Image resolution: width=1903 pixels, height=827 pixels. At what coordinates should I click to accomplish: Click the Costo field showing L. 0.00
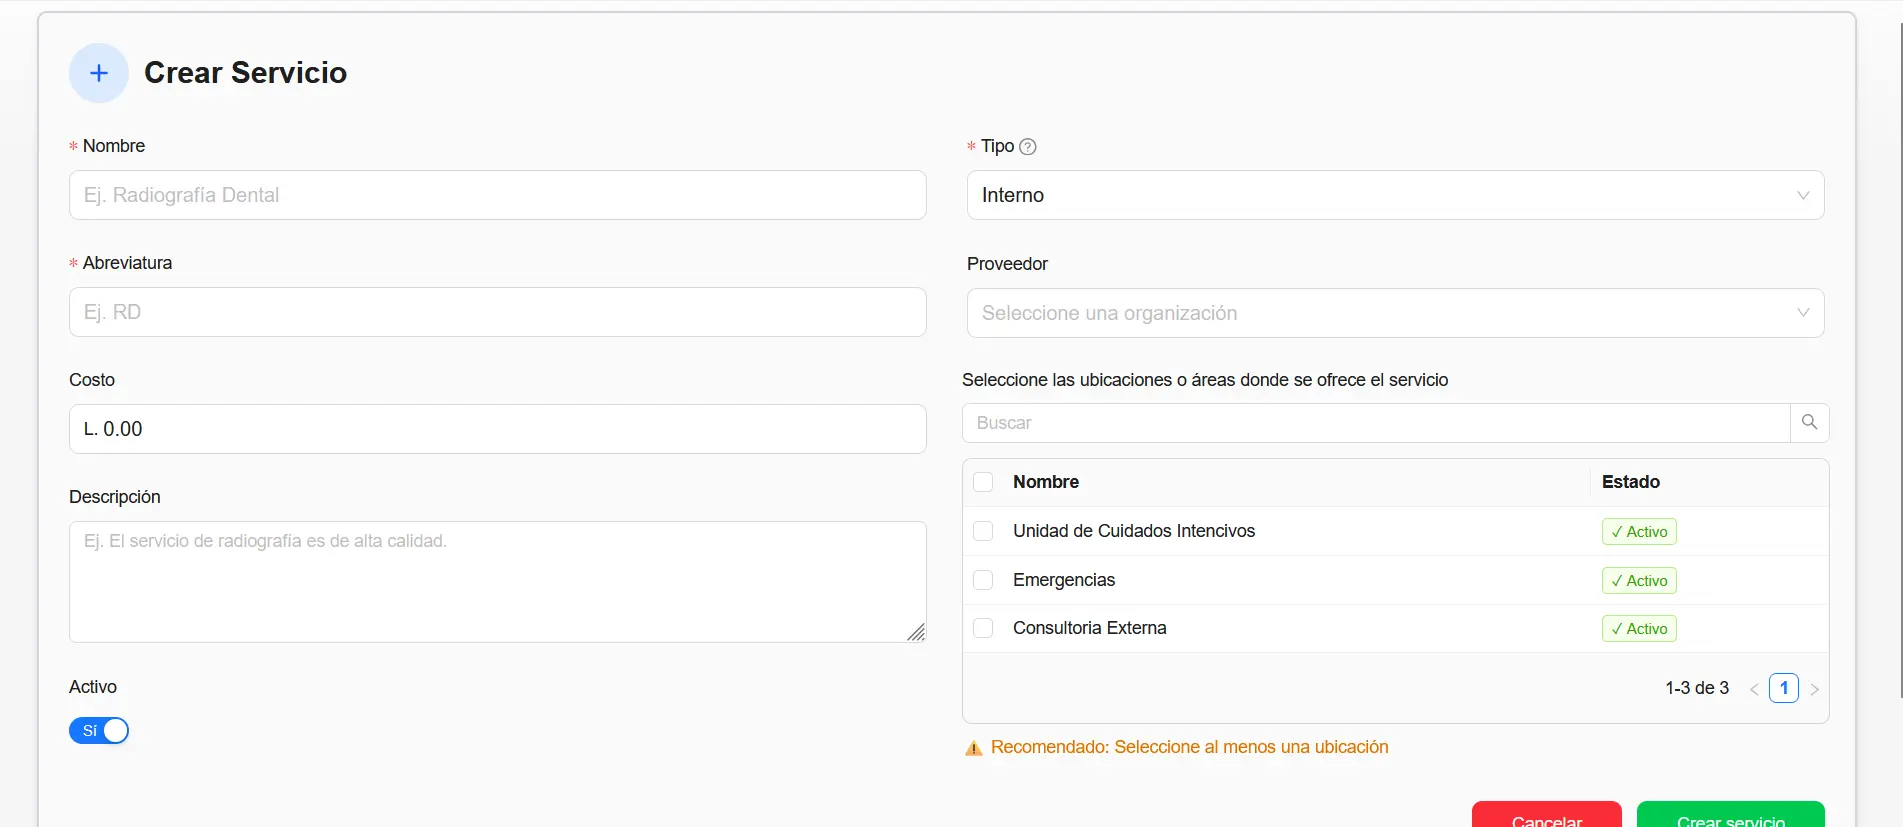(x=497, y=429)
